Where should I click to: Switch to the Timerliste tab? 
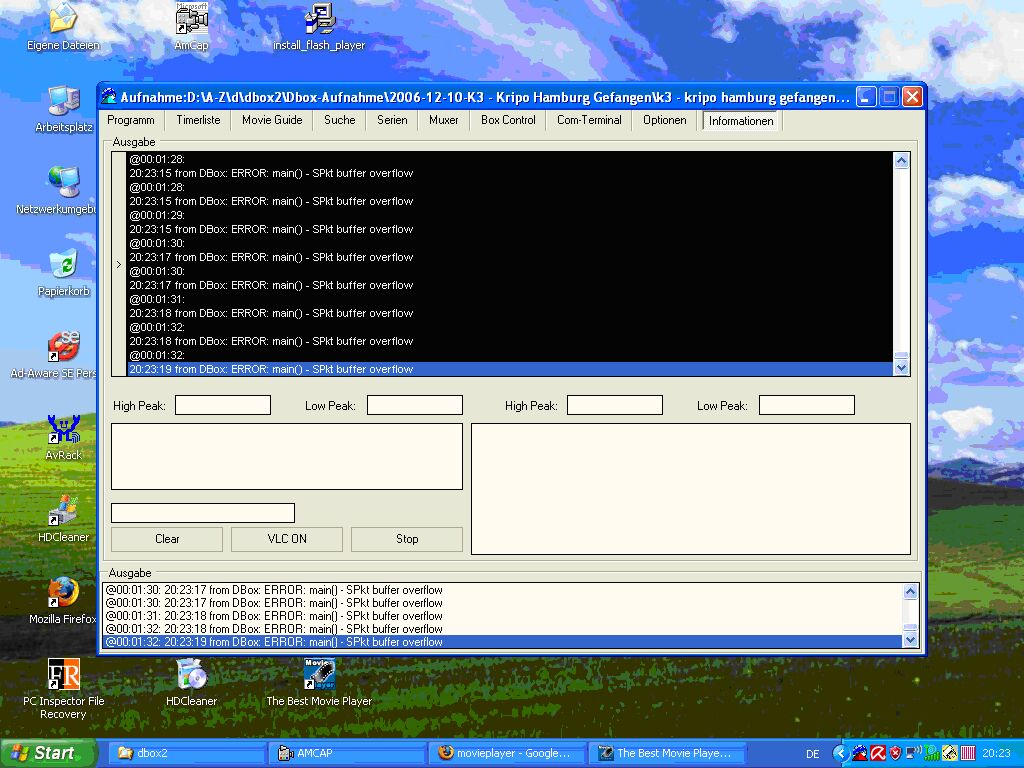click(x=198, y=120)
